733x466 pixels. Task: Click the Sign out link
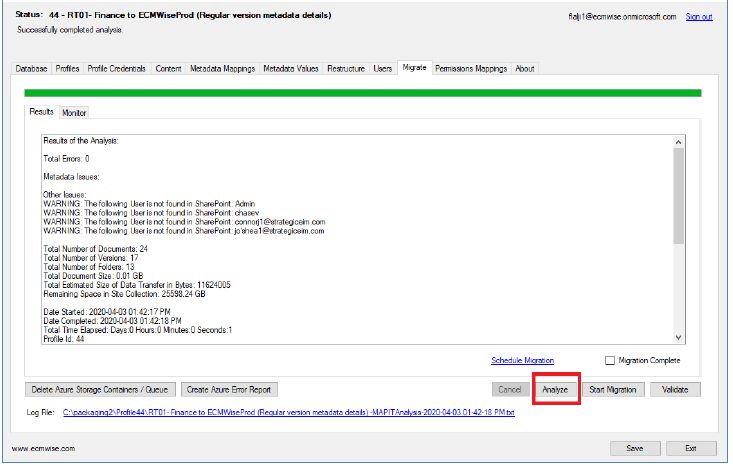699,17
